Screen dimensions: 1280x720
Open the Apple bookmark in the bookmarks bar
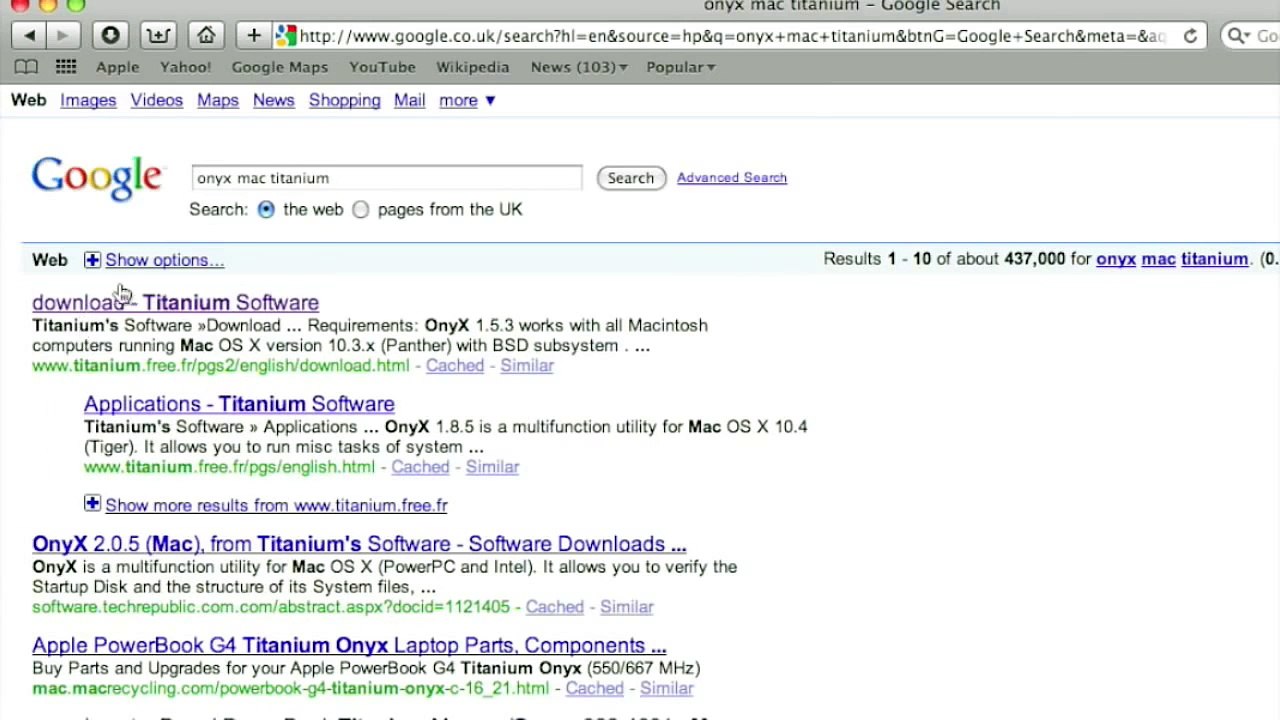tap(117, 67)
